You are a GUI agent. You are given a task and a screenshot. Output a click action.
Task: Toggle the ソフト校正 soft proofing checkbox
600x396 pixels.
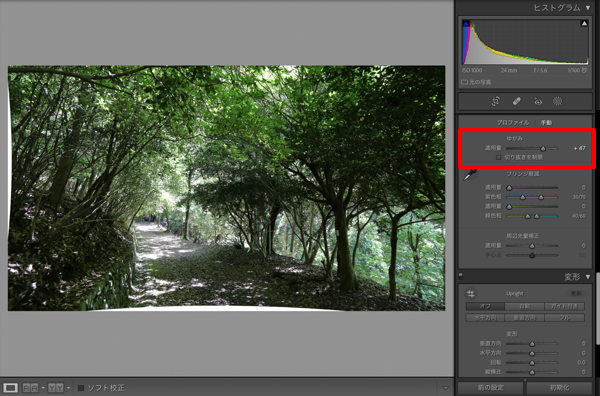[x=81, y=388]
